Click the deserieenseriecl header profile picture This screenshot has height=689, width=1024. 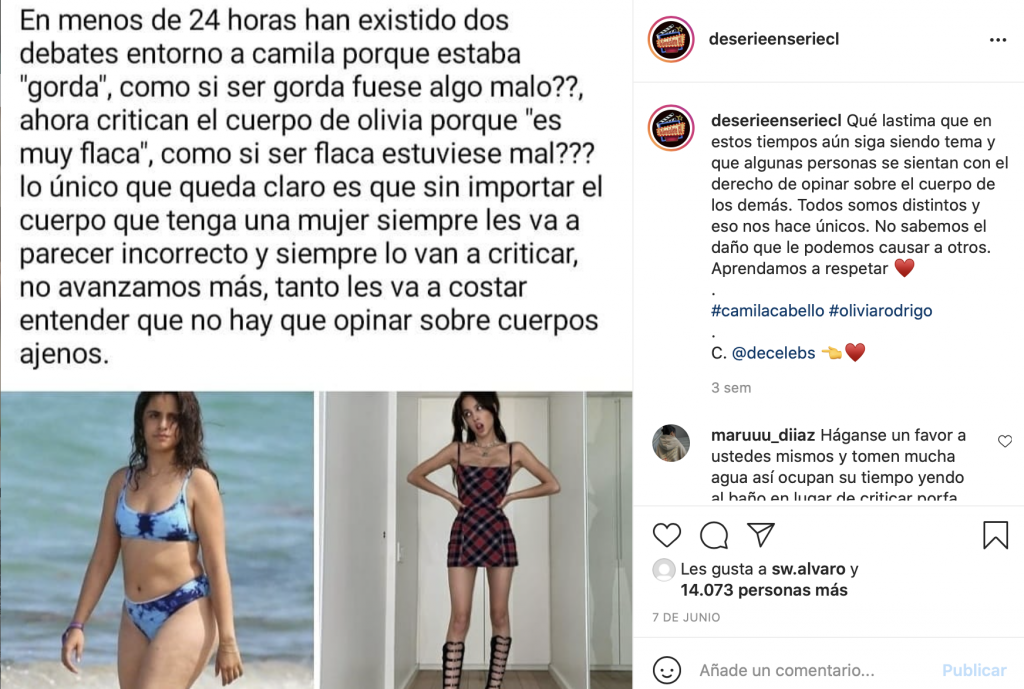pos(671,40)
